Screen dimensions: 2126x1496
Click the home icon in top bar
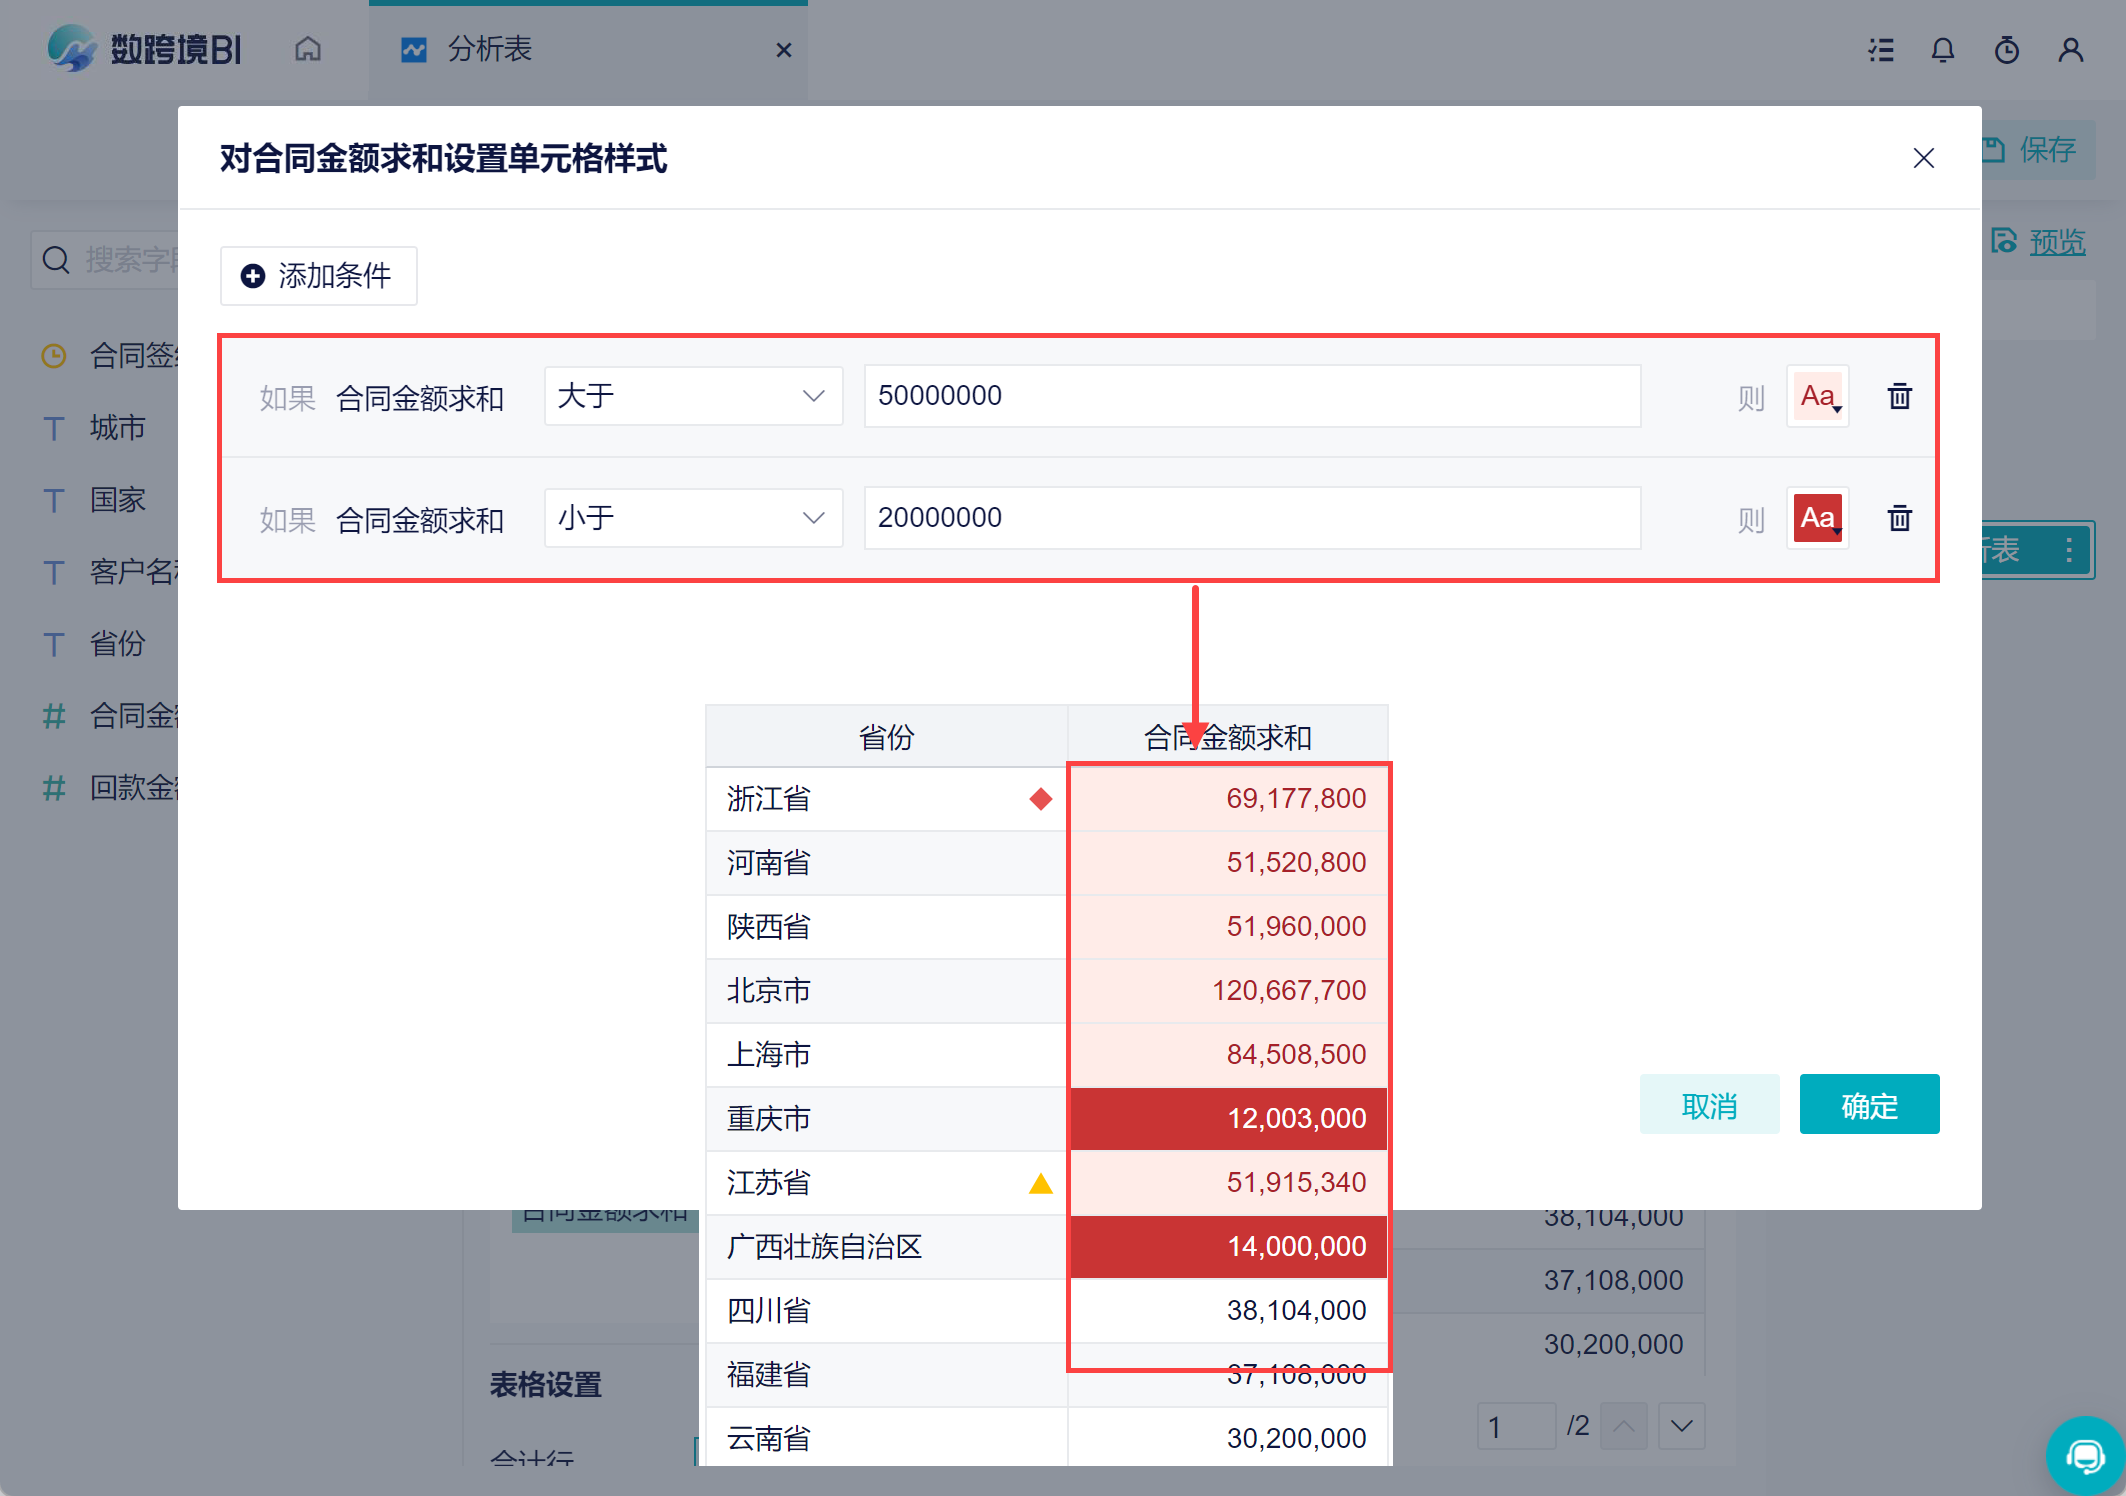(308, 49)
